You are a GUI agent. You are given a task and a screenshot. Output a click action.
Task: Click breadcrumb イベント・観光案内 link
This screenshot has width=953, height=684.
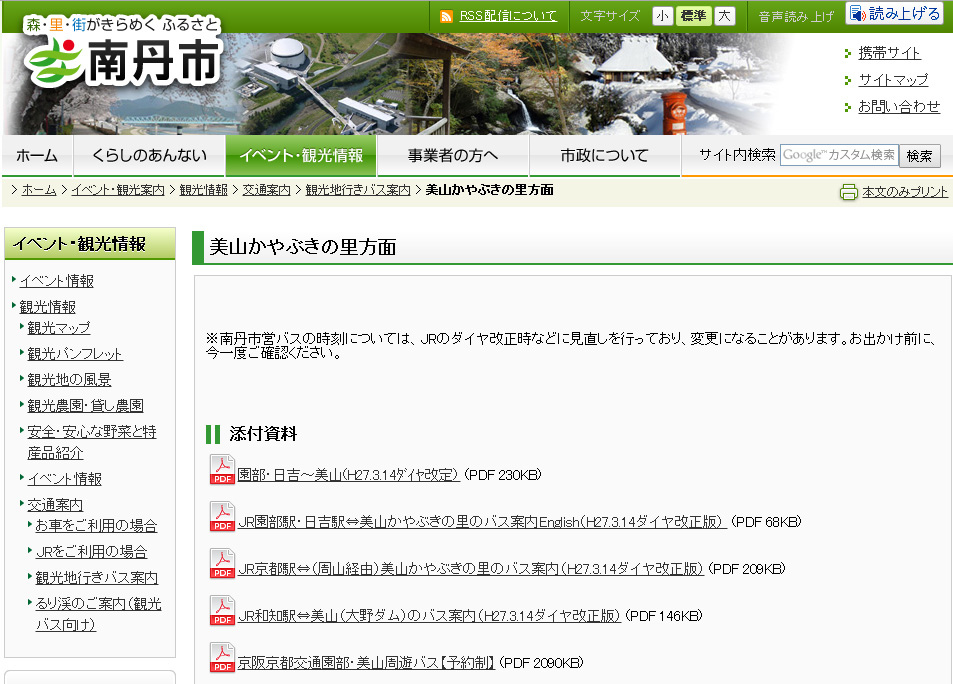[118, 190]
